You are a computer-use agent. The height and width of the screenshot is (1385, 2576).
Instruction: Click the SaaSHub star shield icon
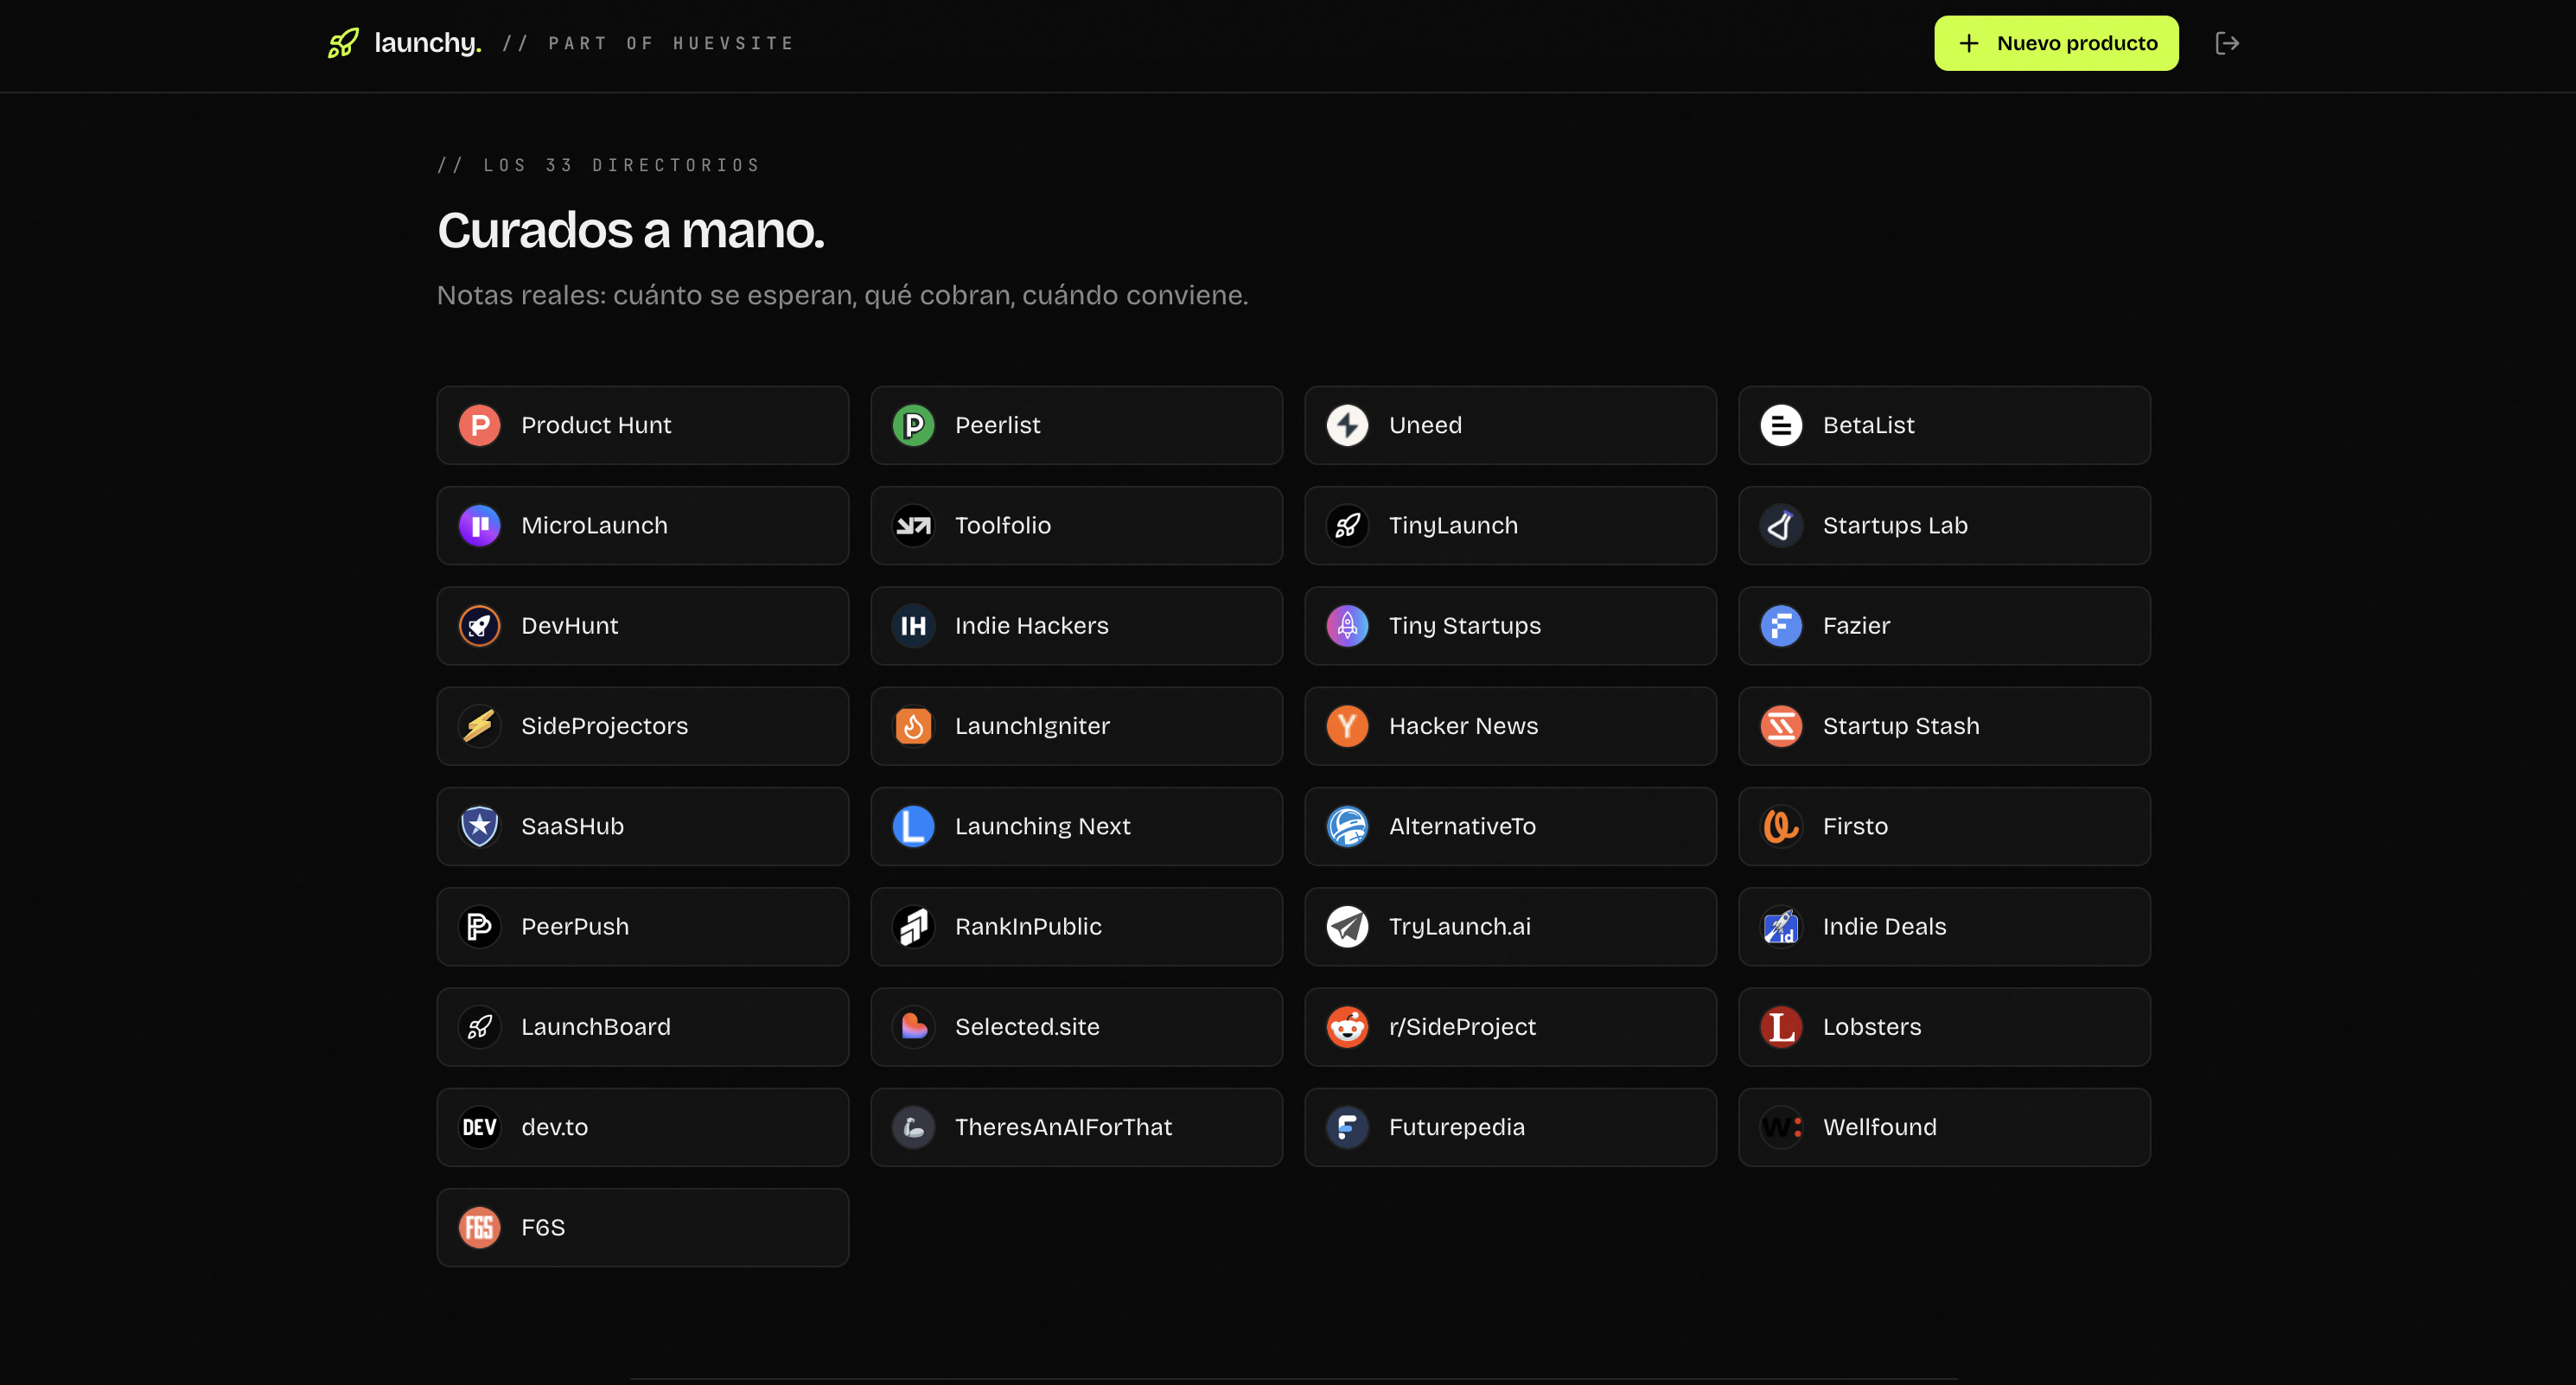click(x=480, y=826)
